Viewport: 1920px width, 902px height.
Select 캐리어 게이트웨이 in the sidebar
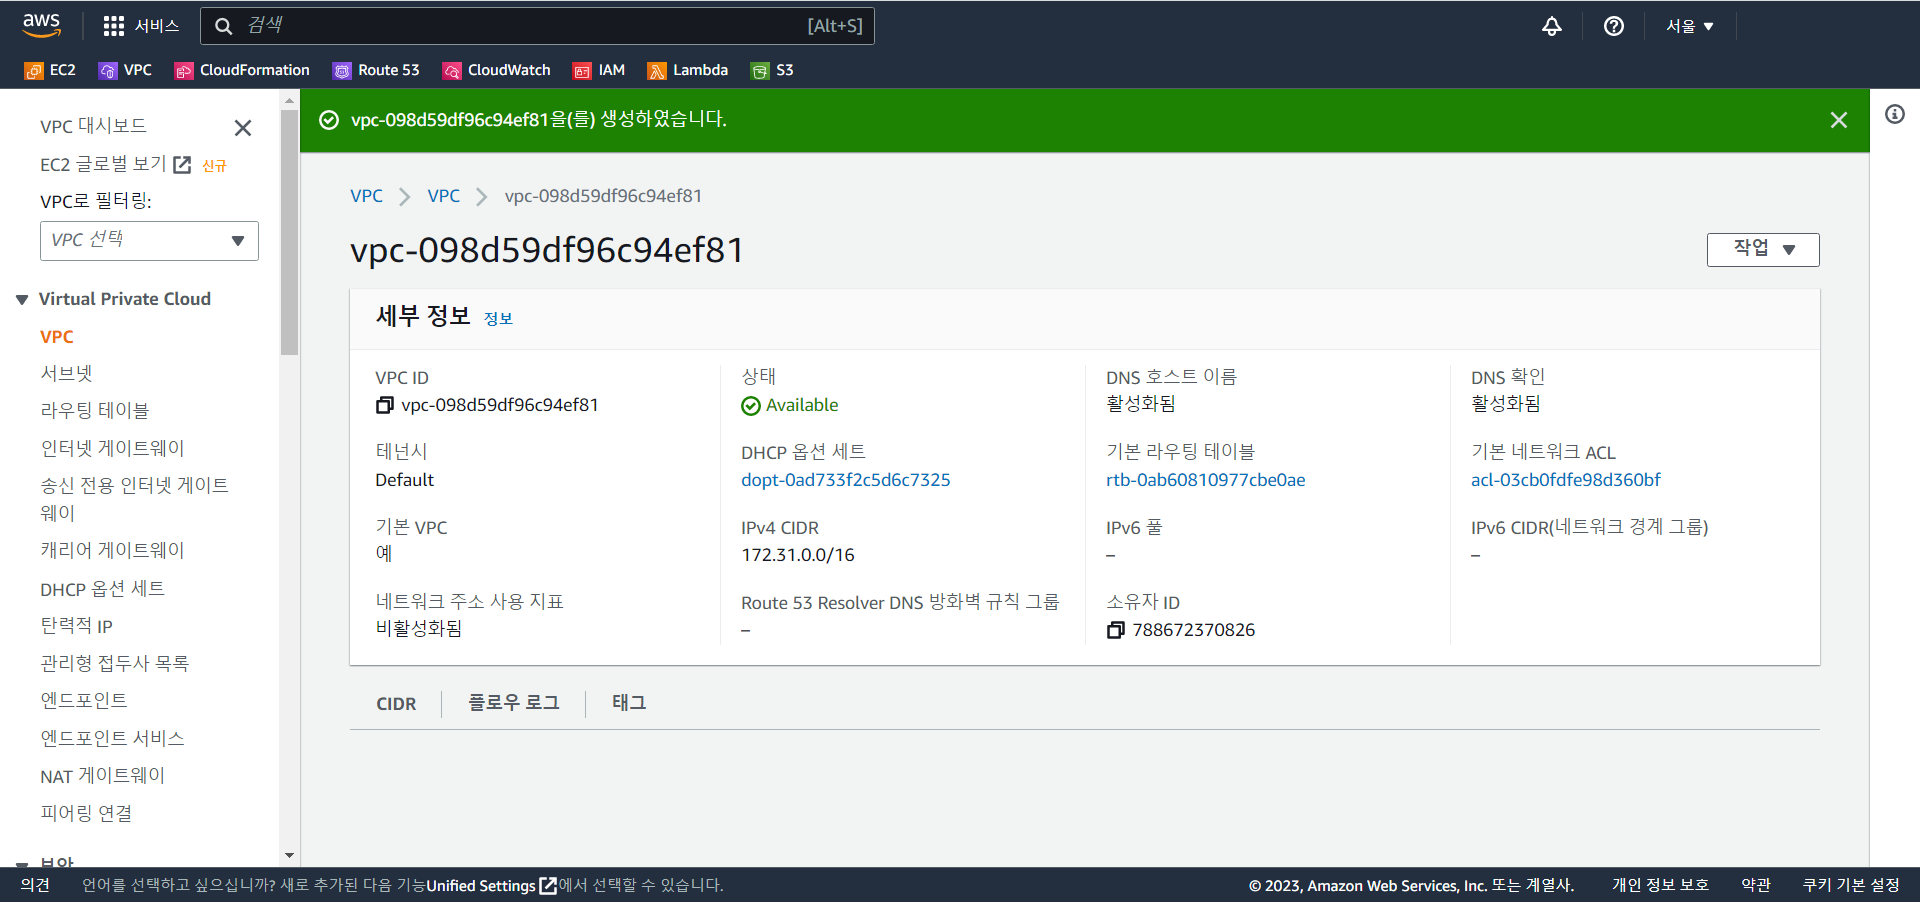click(112, 550)
